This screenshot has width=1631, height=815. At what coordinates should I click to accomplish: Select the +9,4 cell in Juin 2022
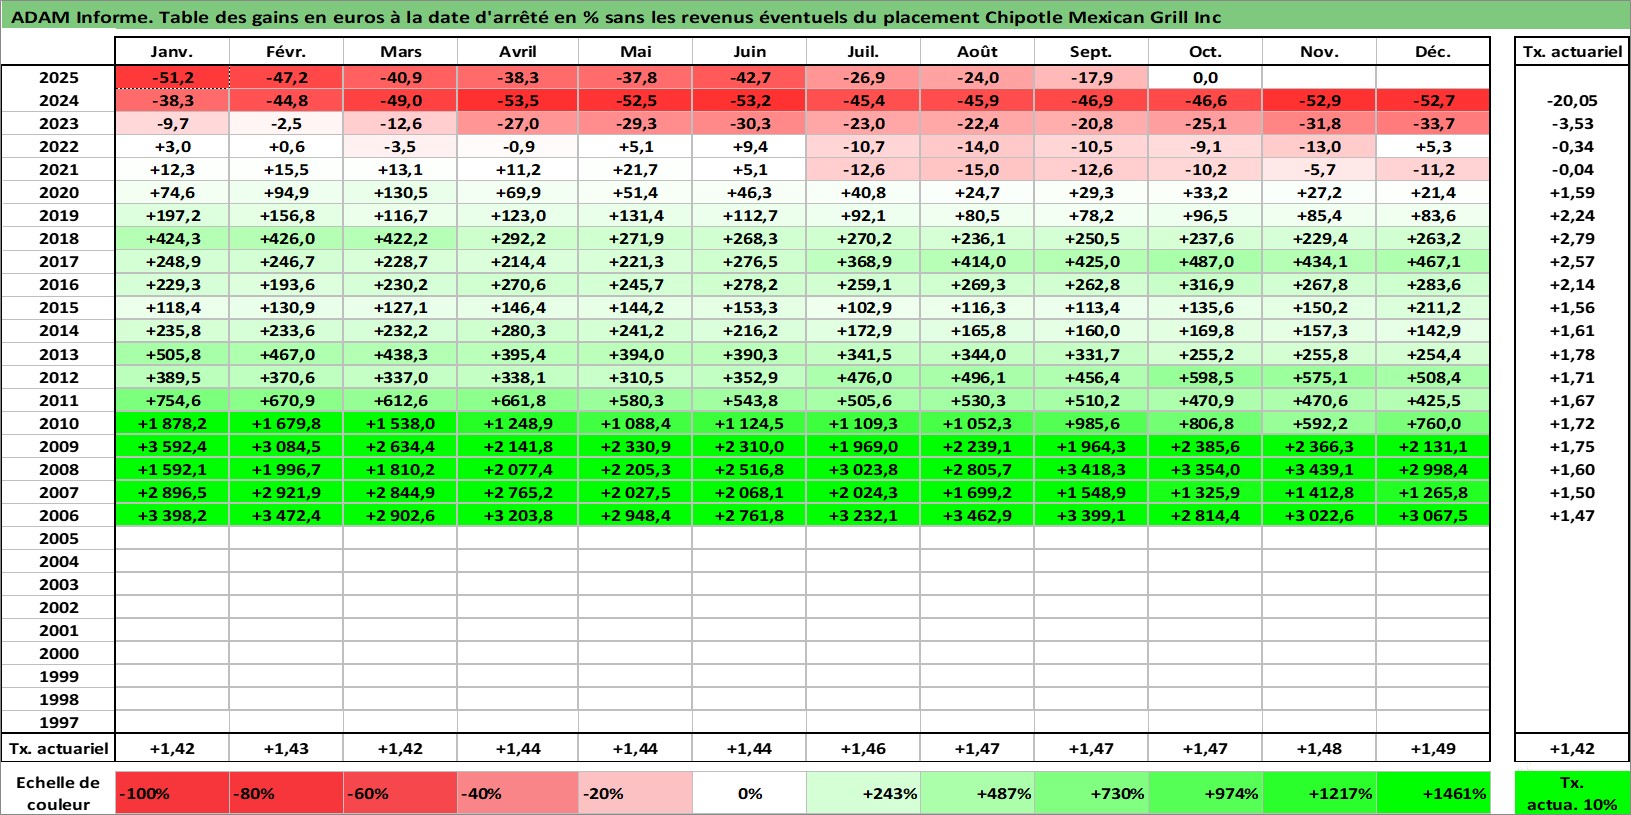pos(749,146)
